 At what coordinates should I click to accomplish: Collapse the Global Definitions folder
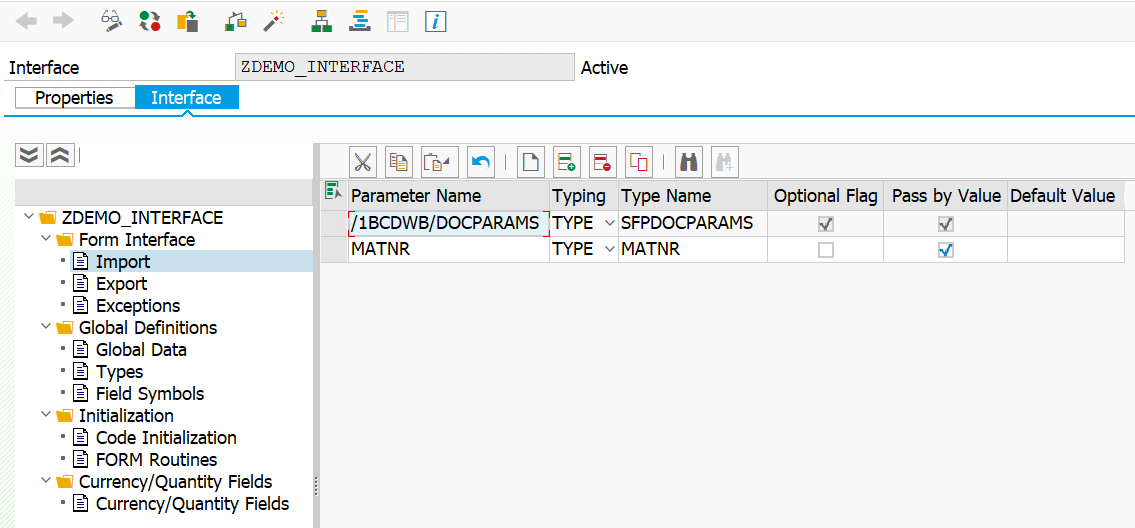(46, 327)
